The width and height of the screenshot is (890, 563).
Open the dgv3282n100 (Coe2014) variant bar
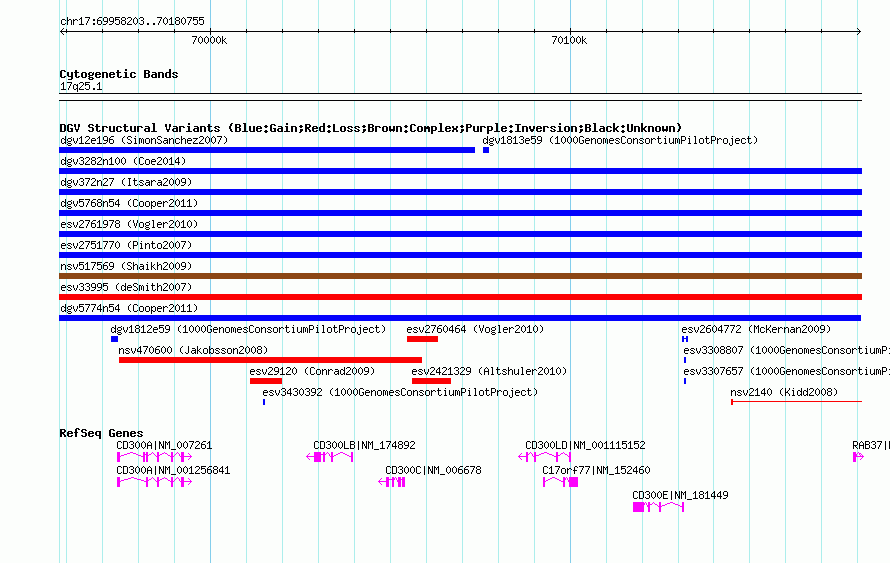[x=460, y=171]
